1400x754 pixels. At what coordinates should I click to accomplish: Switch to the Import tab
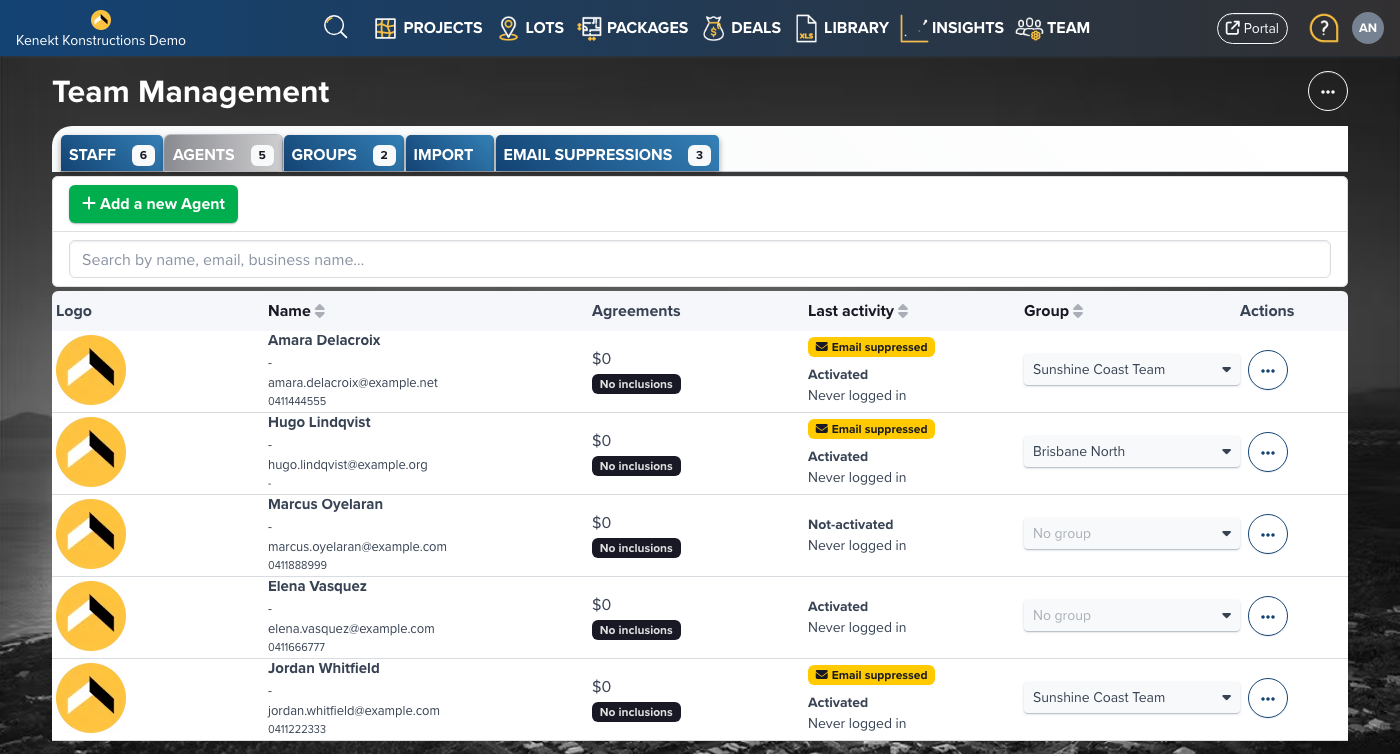[450, 154]
